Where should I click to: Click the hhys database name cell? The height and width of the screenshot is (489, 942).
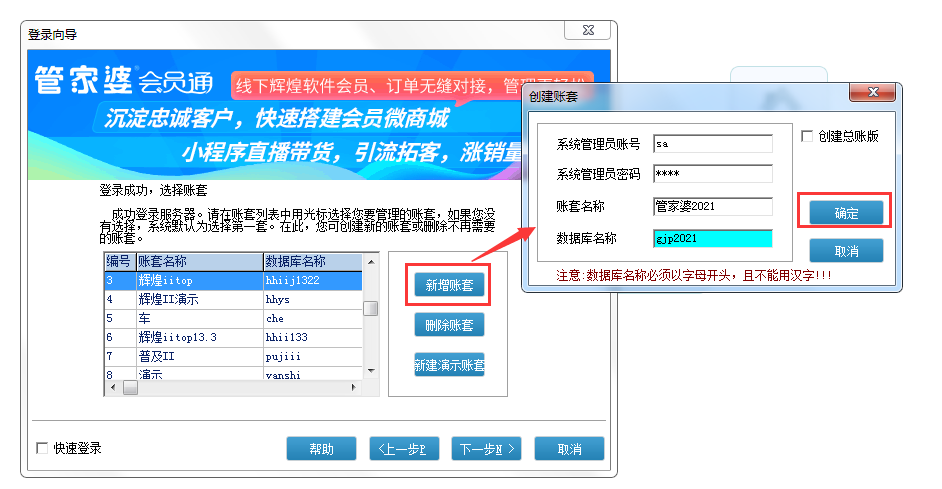tap(313, 299)
